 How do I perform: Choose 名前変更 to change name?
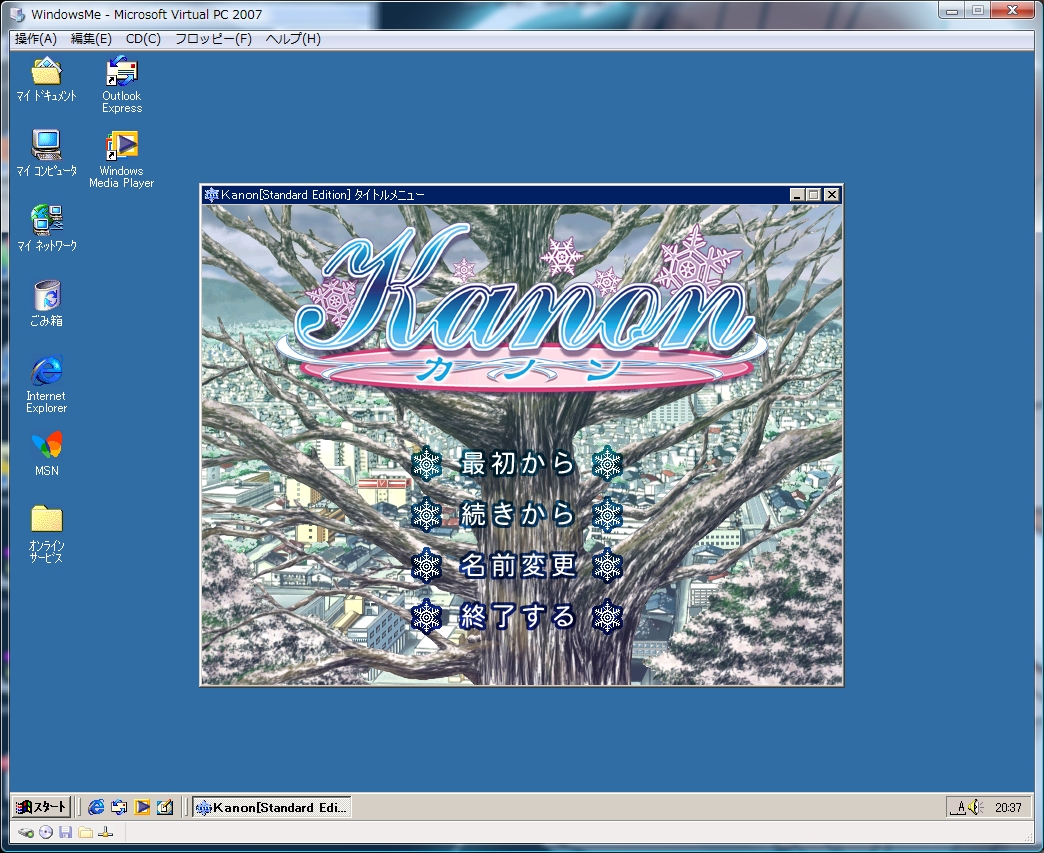click(x=517, y=566)
